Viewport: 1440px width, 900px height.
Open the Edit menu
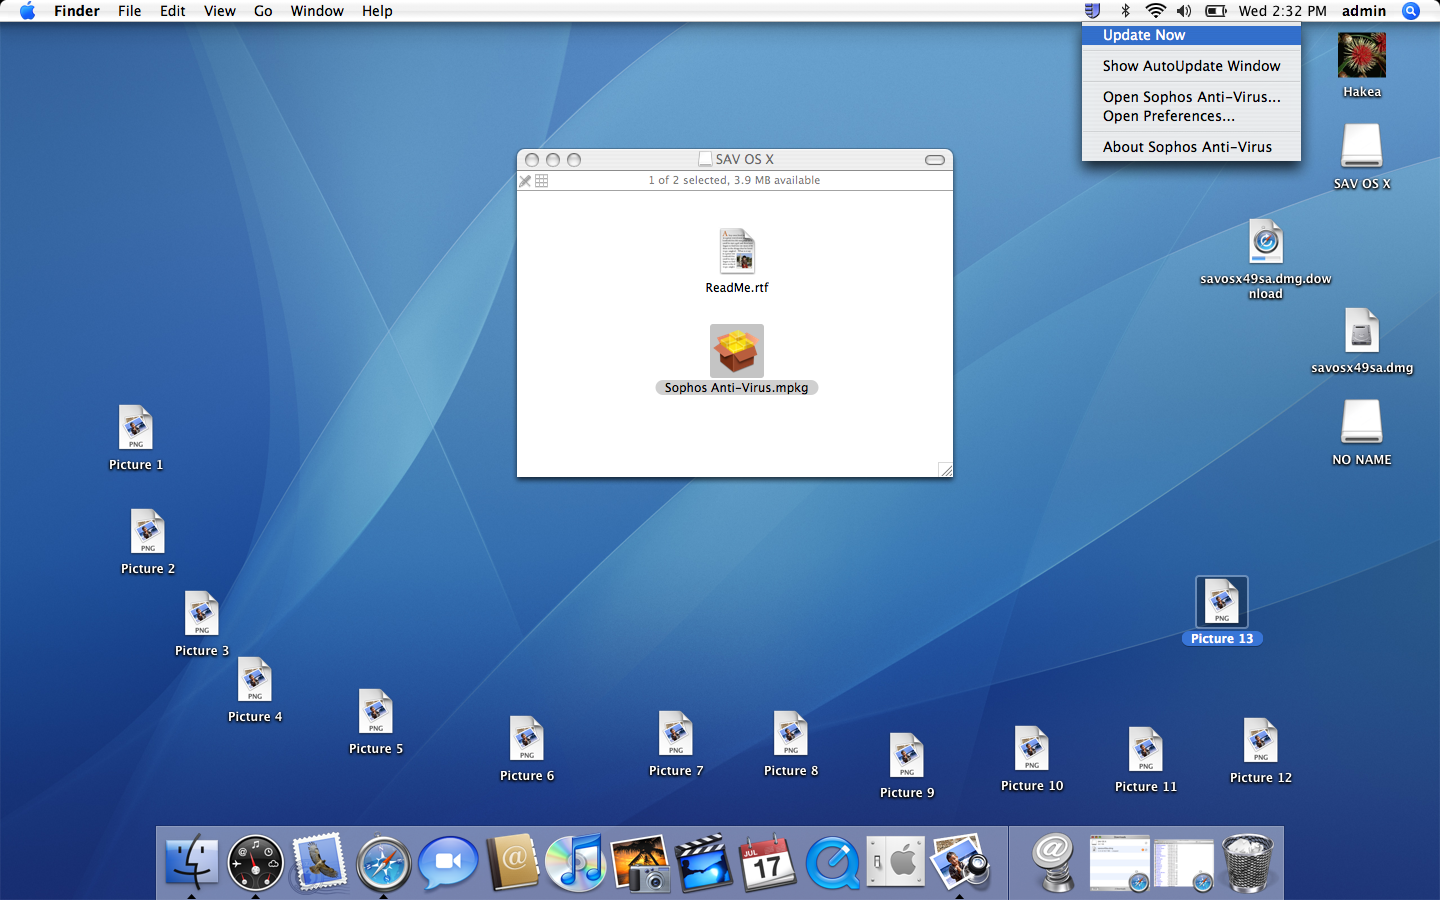[x=173, y=11]
